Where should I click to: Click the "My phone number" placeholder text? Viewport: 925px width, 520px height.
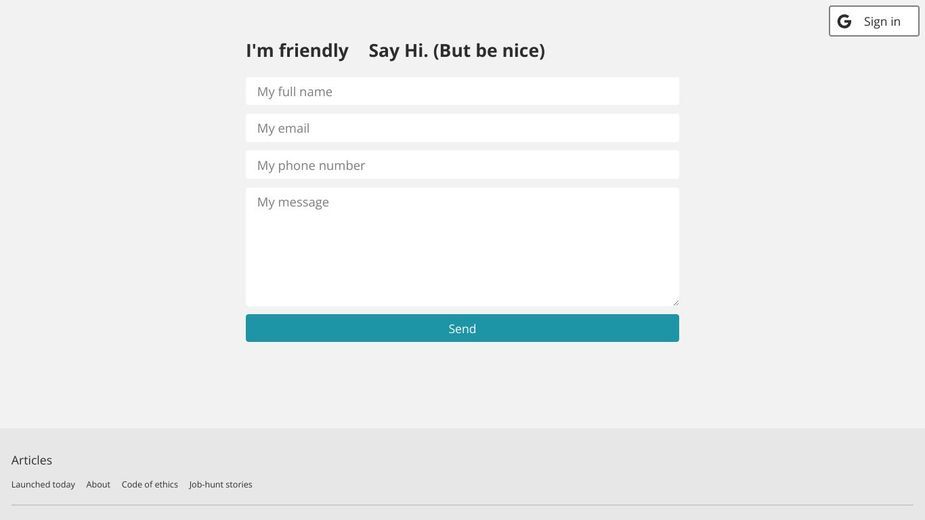click(311, 166)
